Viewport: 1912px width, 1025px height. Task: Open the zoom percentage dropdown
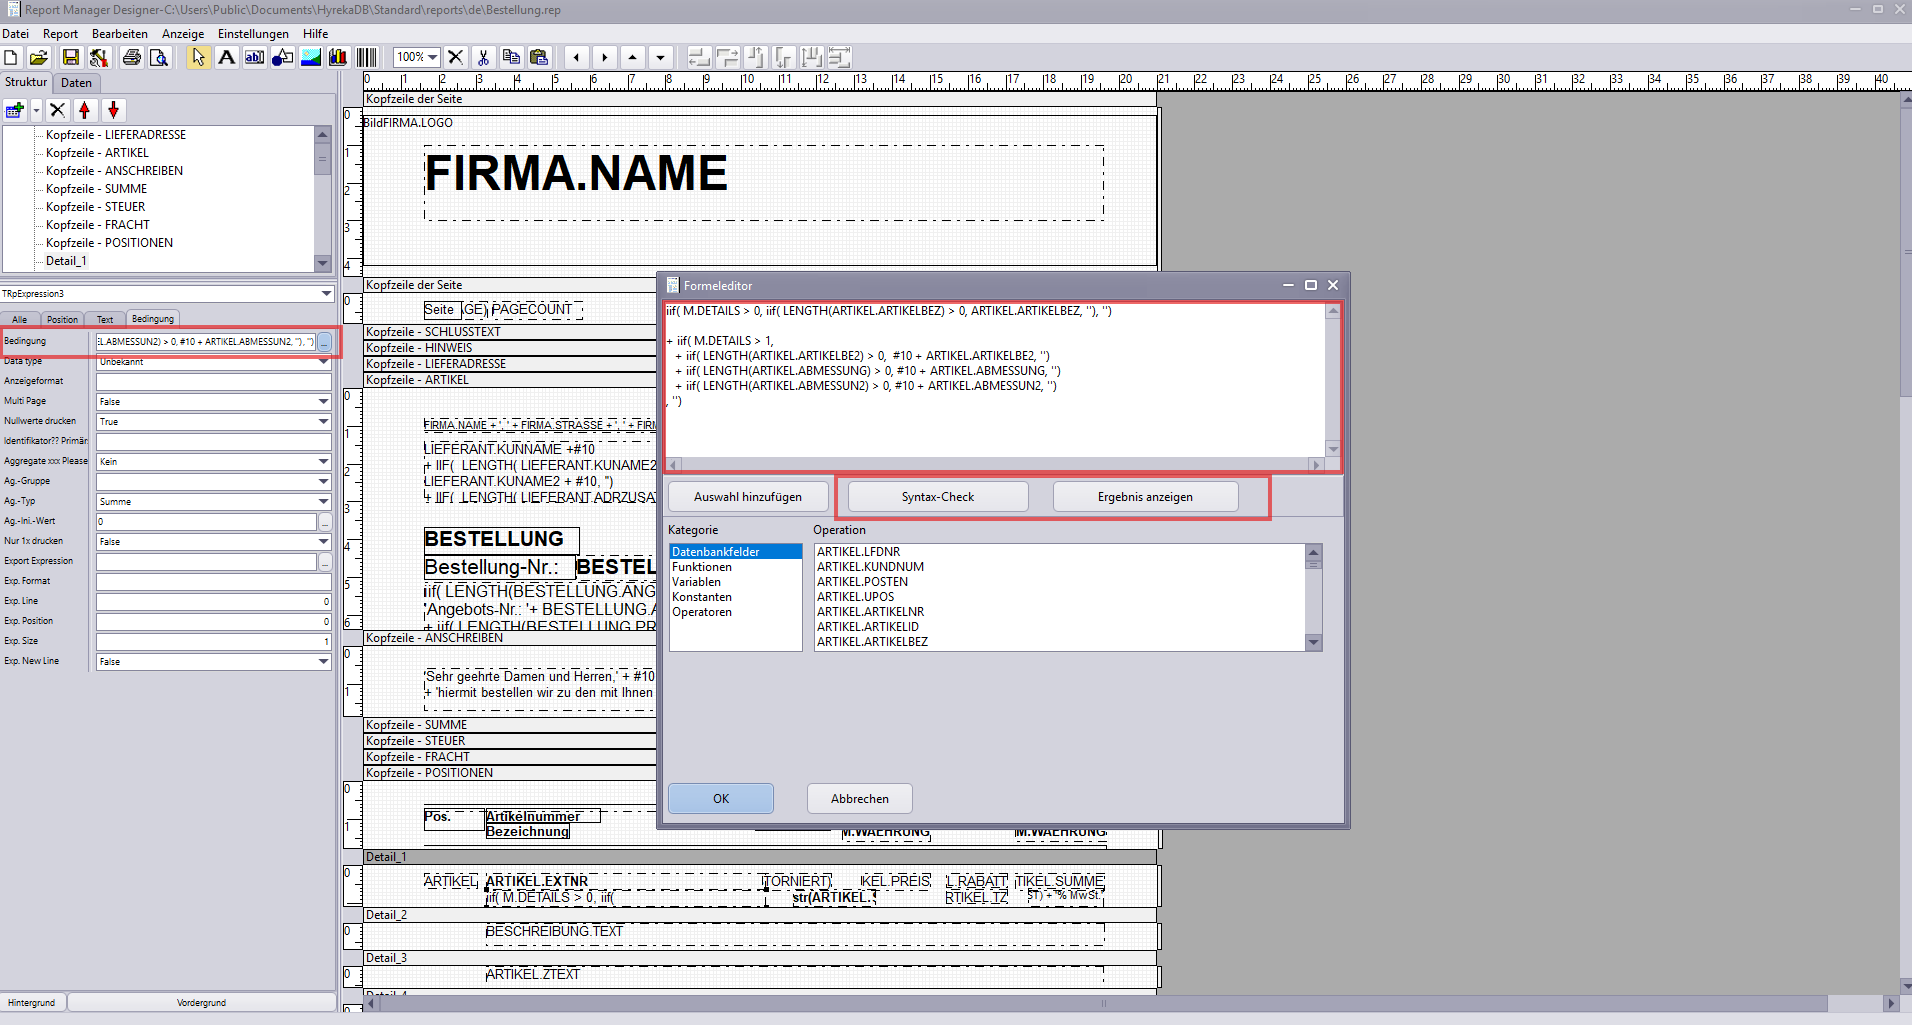(433, 57)
